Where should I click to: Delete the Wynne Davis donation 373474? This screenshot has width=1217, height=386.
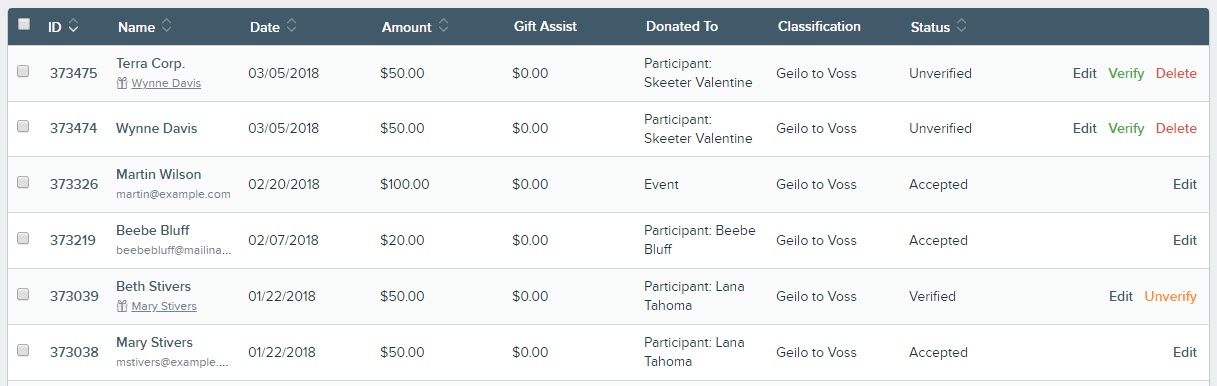(x=1176, y=129)
